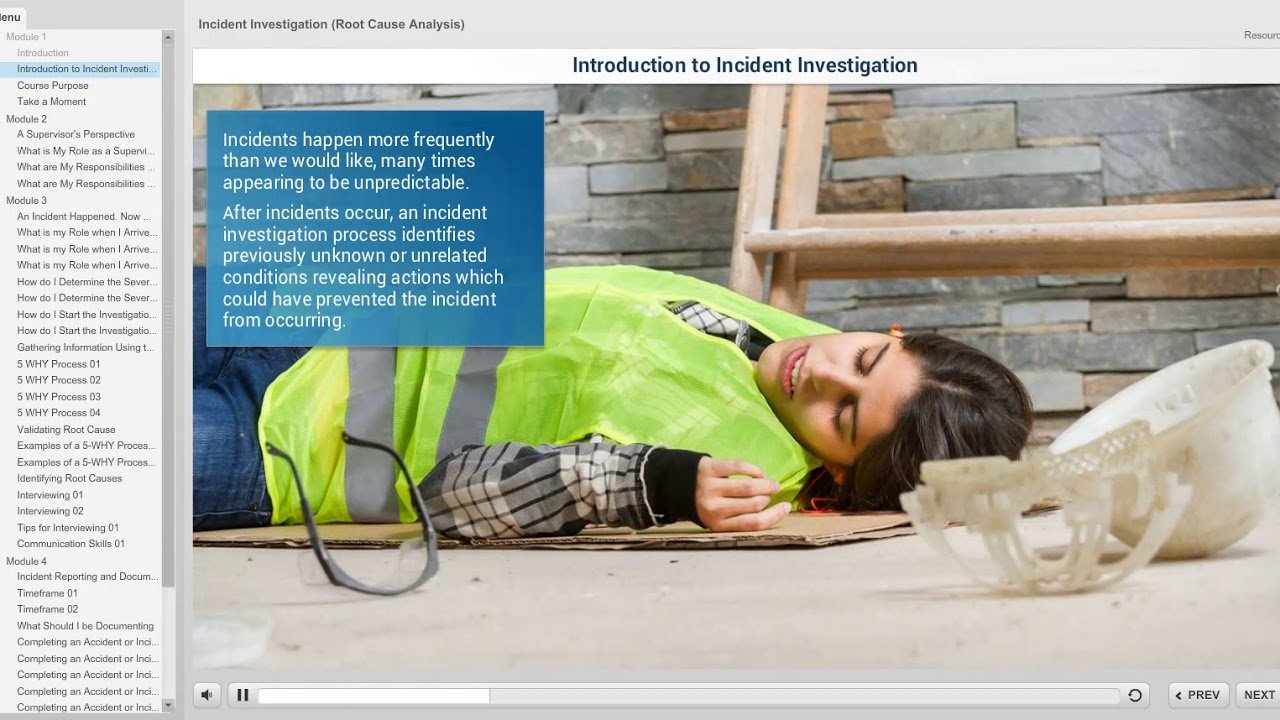Select the 5 WHY Process 01 slide
Image resolution: width=1280 pixels, height=720 pixels.
58,364
